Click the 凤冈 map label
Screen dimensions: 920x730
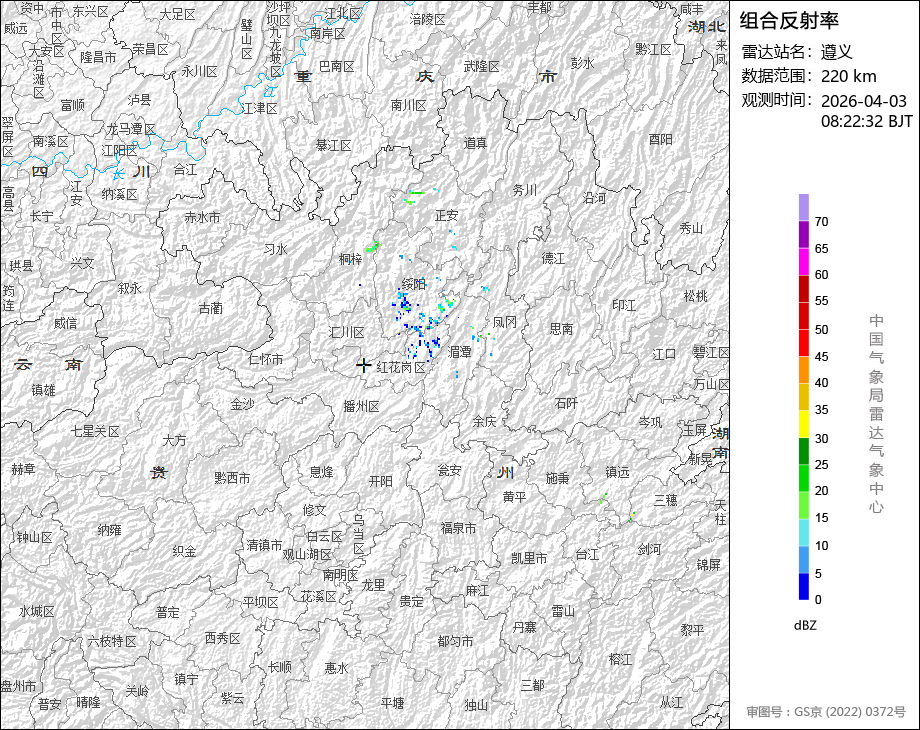pos(505,322)
